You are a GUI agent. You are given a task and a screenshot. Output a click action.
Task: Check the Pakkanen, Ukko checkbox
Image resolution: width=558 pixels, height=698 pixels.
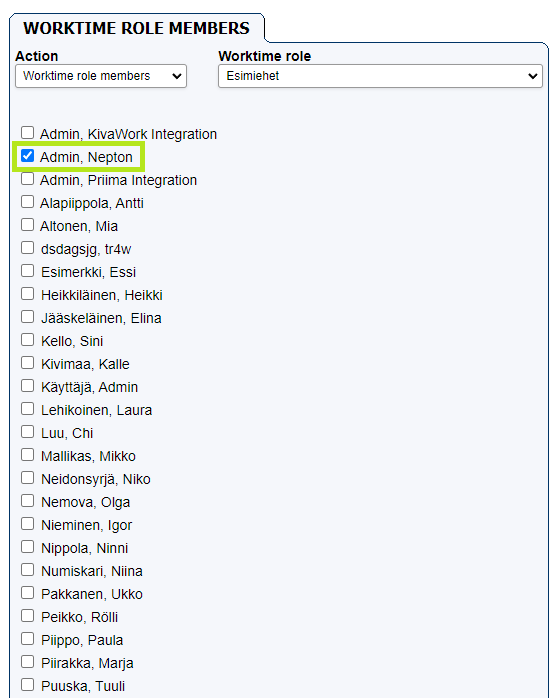(x=28, y=593)
